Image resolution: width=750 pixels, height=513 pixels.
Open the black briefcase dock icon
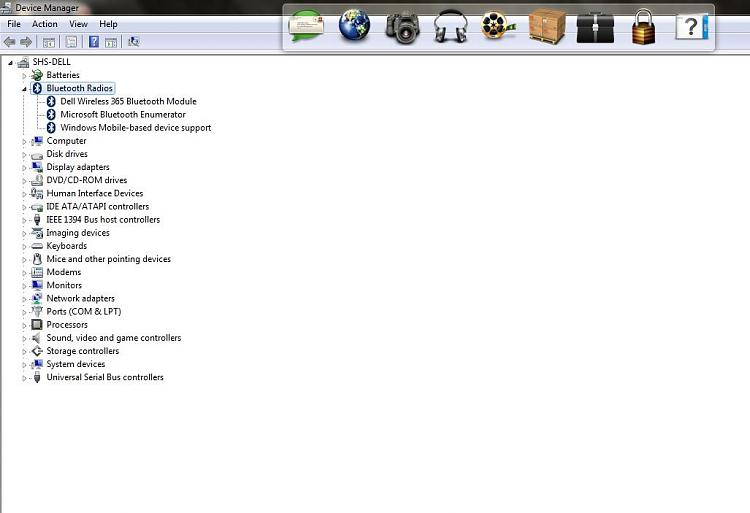pos(595,27)
